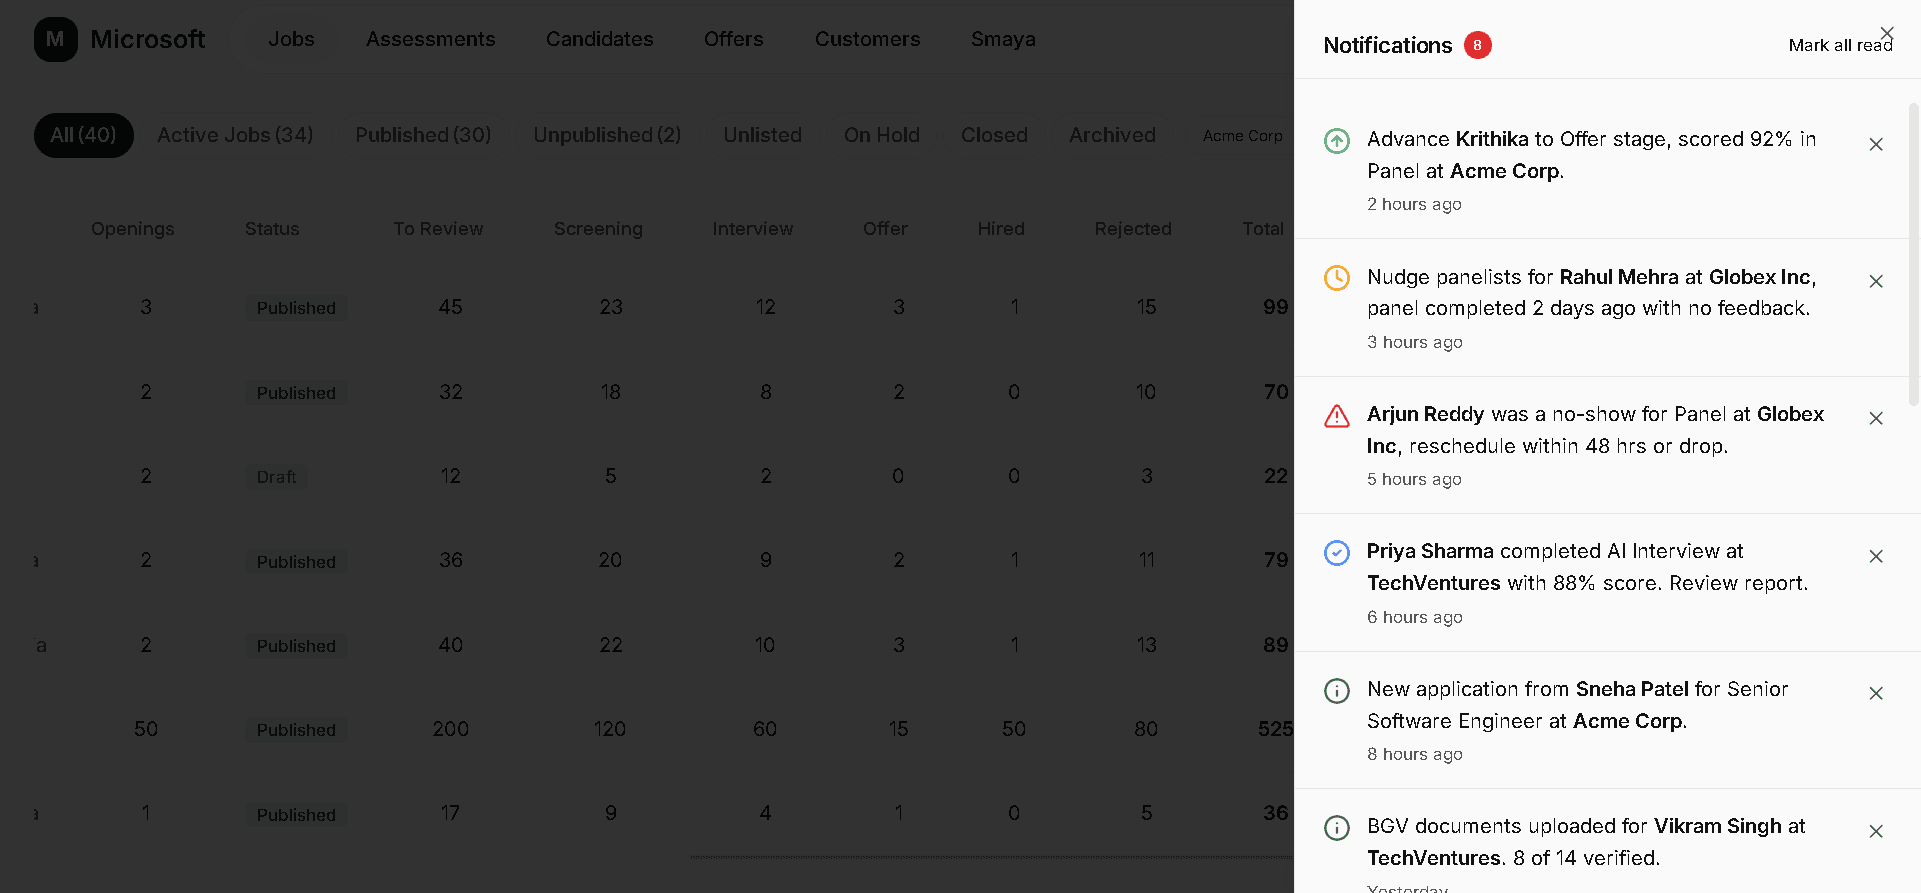1921x893 pixels.
Task: Click the Interview column header
Action: 752,229
